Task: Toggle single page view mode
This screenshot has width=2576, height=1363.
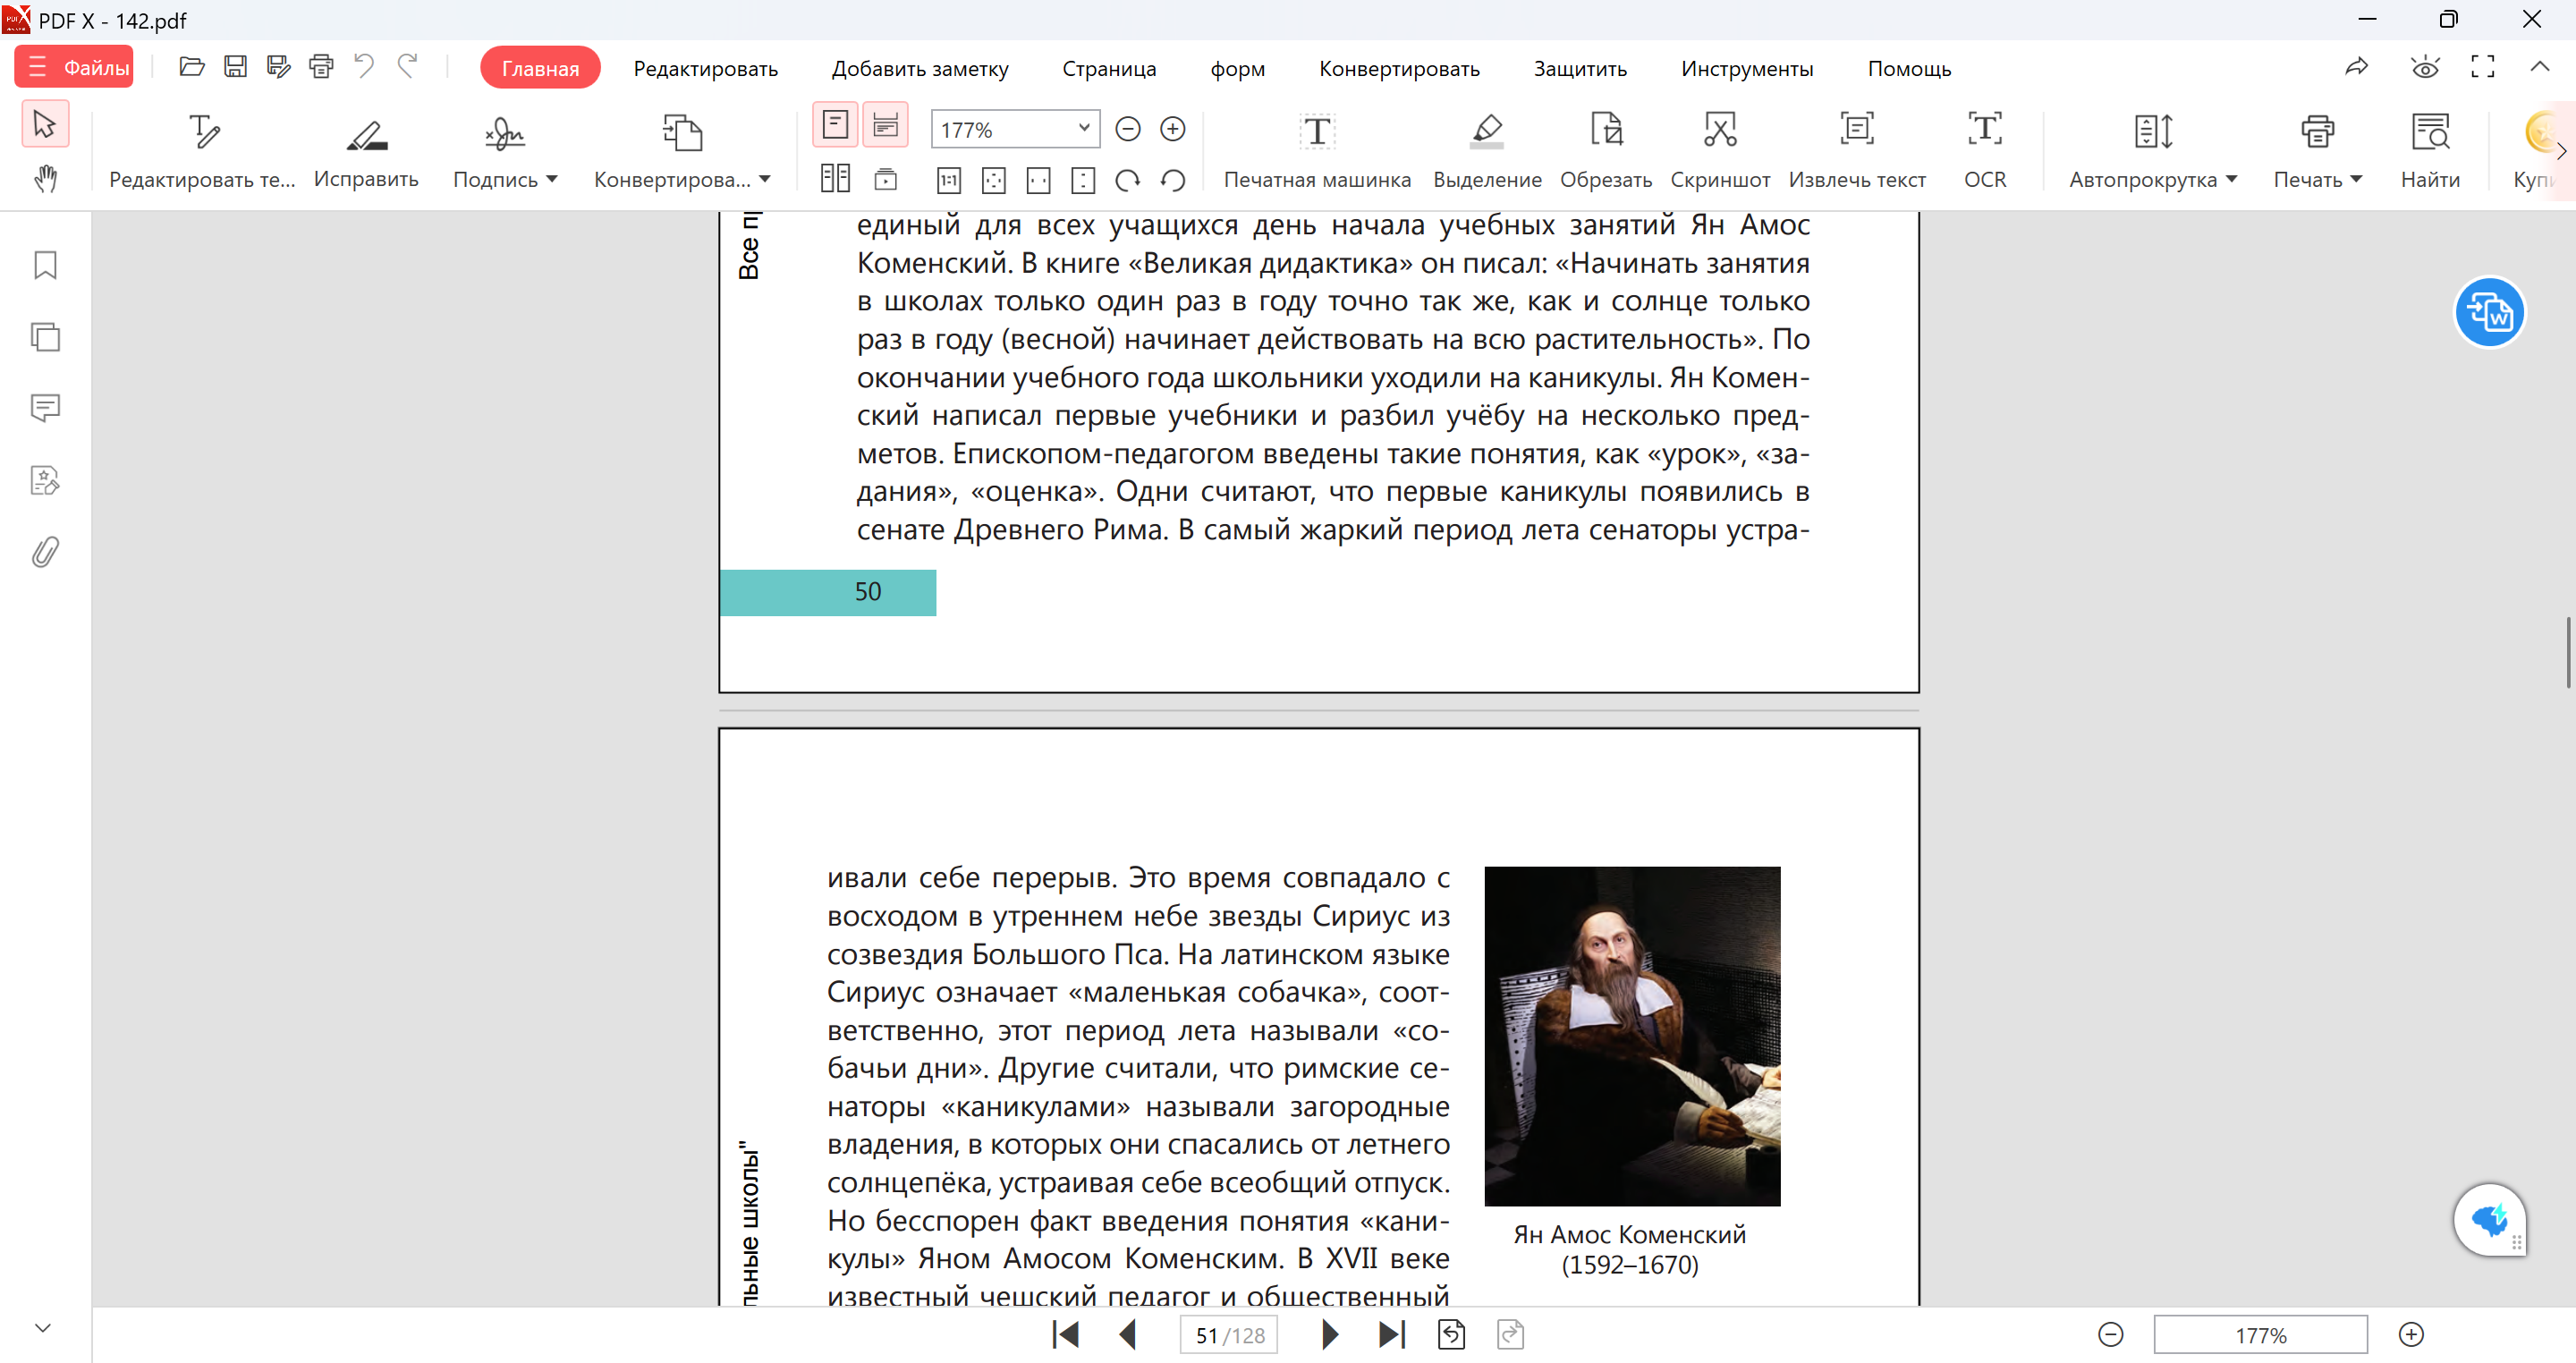Action: [835, 125]
